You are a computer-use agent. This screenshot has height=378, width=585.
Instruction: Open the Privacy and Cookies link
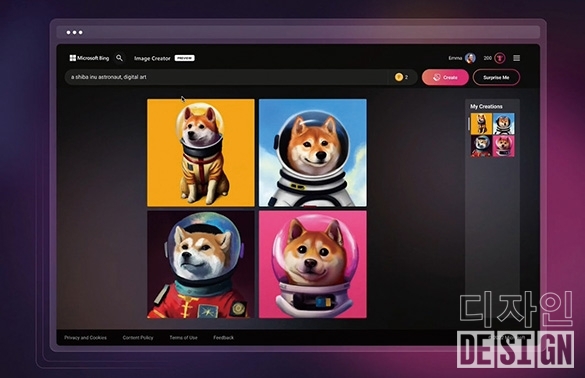pos(85,338)
